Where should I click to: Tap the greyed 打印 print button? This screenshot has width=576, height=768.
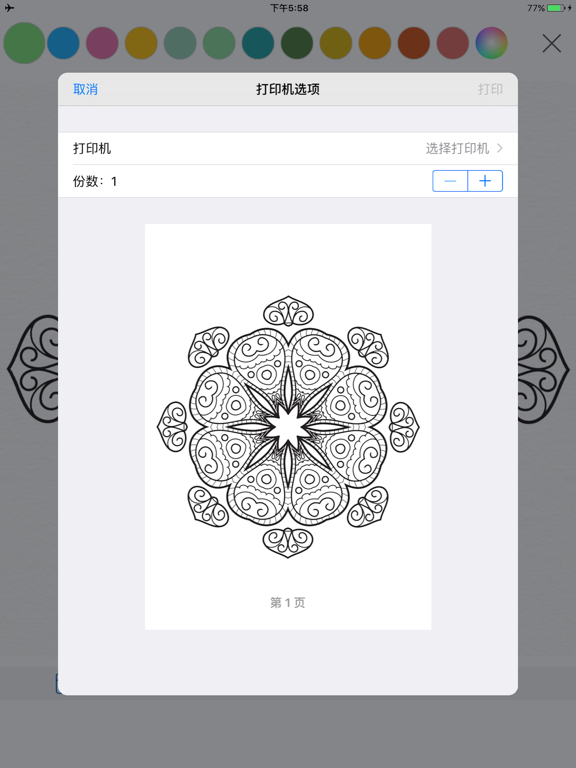click(490, 89)
